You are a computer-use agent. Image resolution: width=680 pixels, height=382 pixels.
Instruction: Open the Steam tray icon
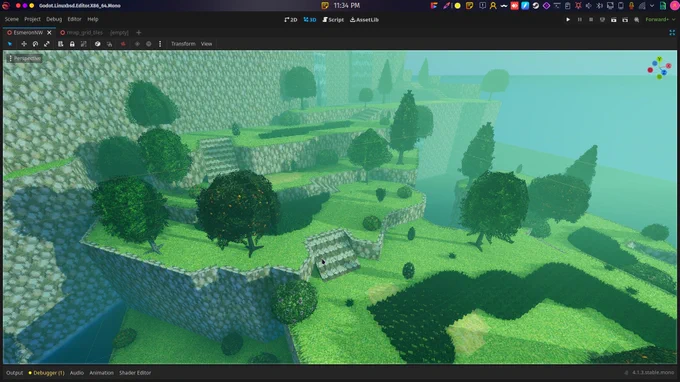[536, 6]
